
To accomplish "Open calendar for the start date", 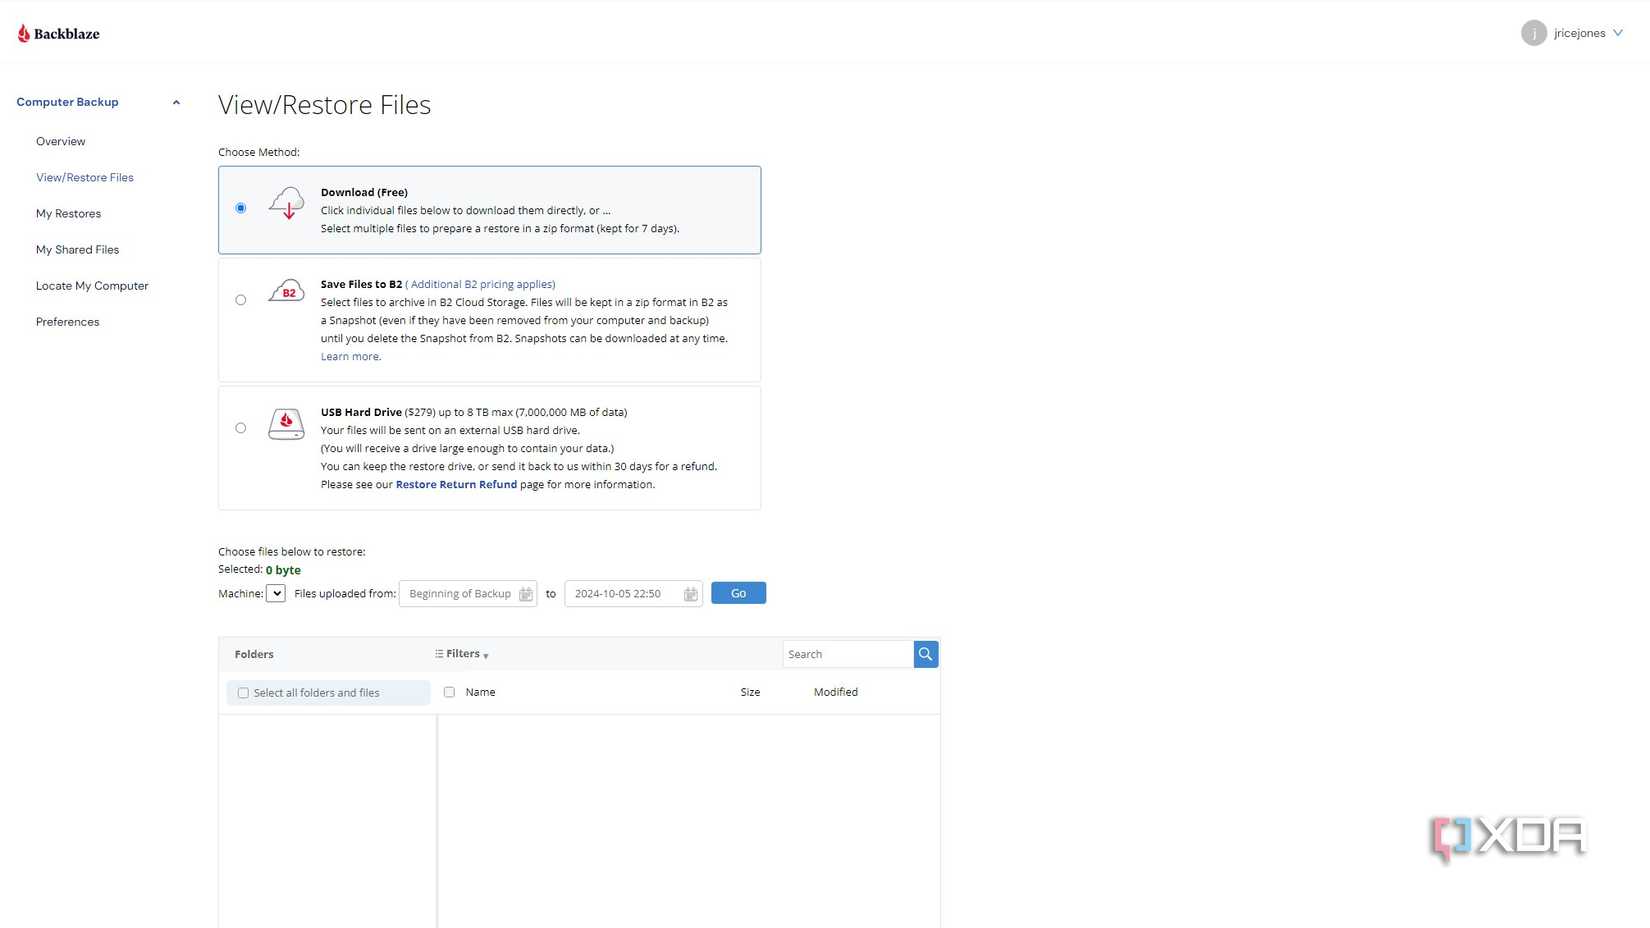I will coord(526,594).
